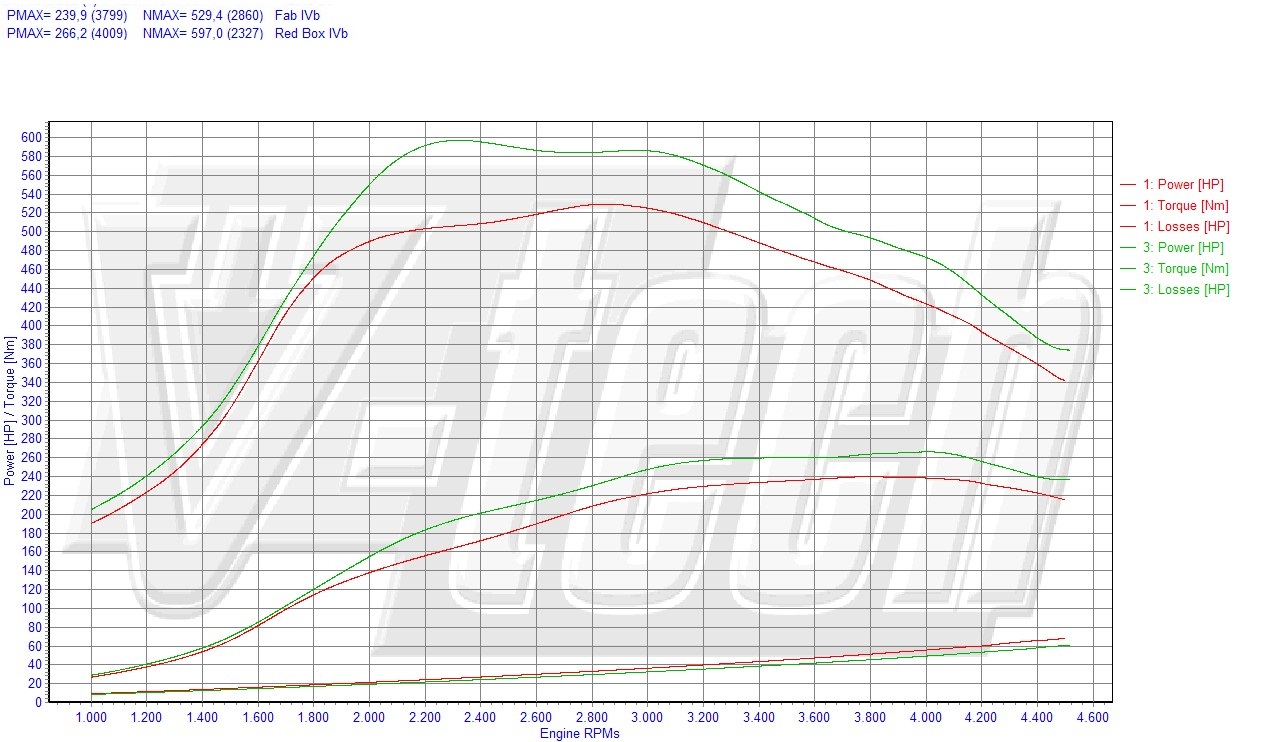Click the 'NMAX= 597,0 (2327)' value
This screenshot has height=742, width=1264.
click(203, 33)
